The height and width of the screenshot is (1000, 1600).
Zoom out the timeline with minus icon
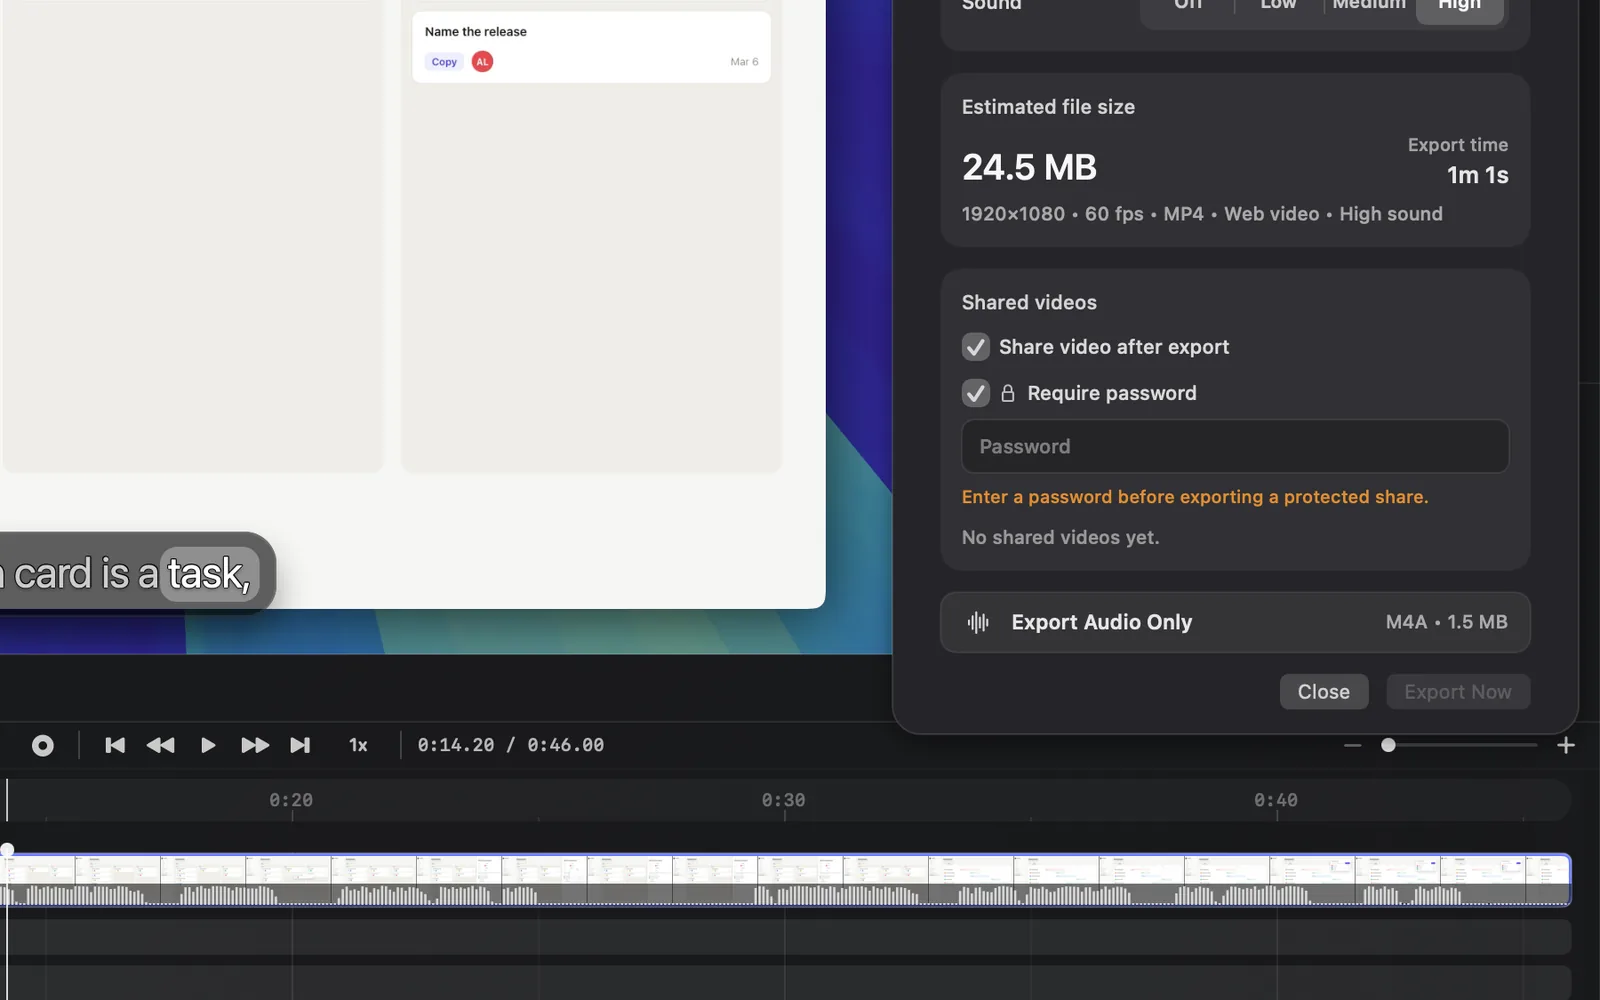coord(1352,745)
